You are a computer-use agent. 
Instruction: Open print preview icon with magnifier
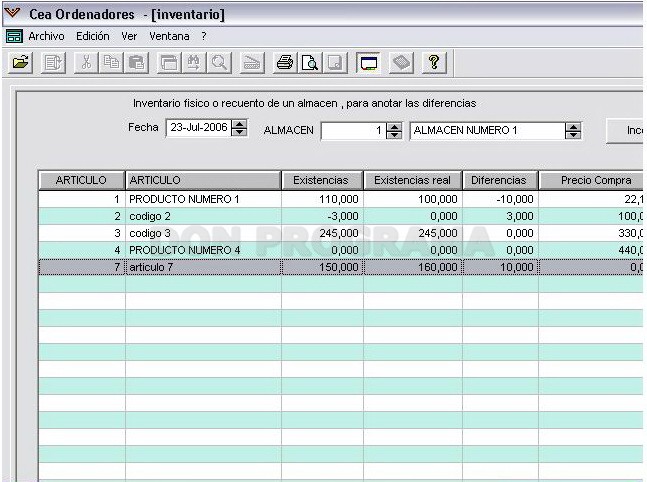tap(310, 63)
